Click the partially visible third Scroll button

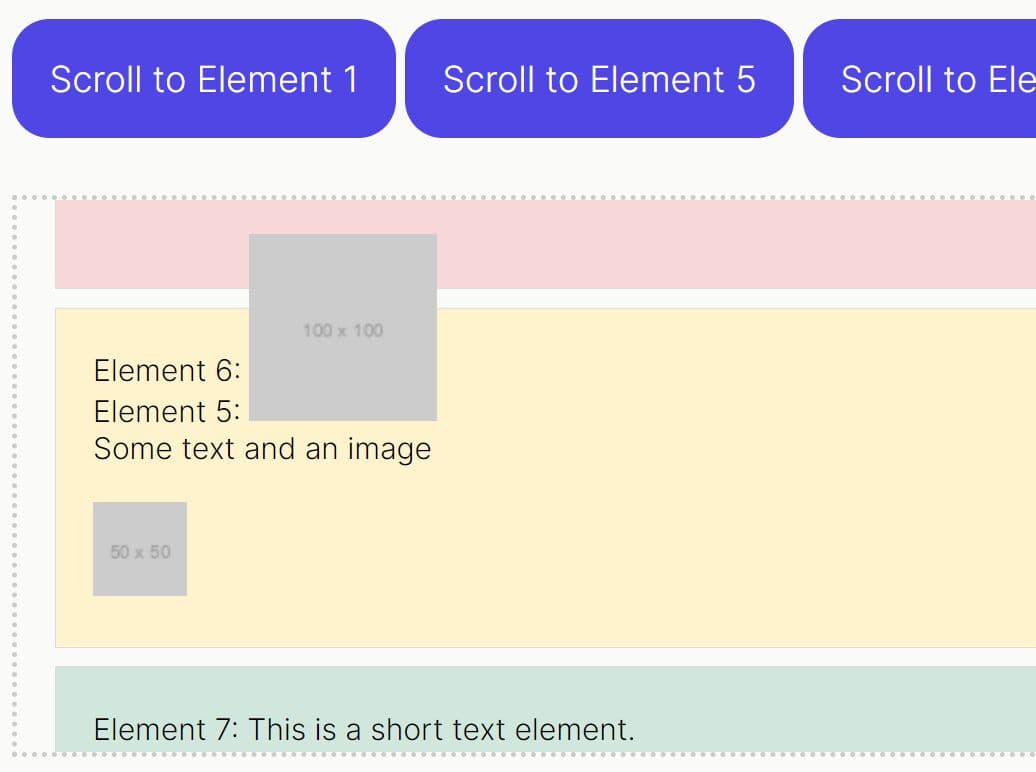pos(920,79)
